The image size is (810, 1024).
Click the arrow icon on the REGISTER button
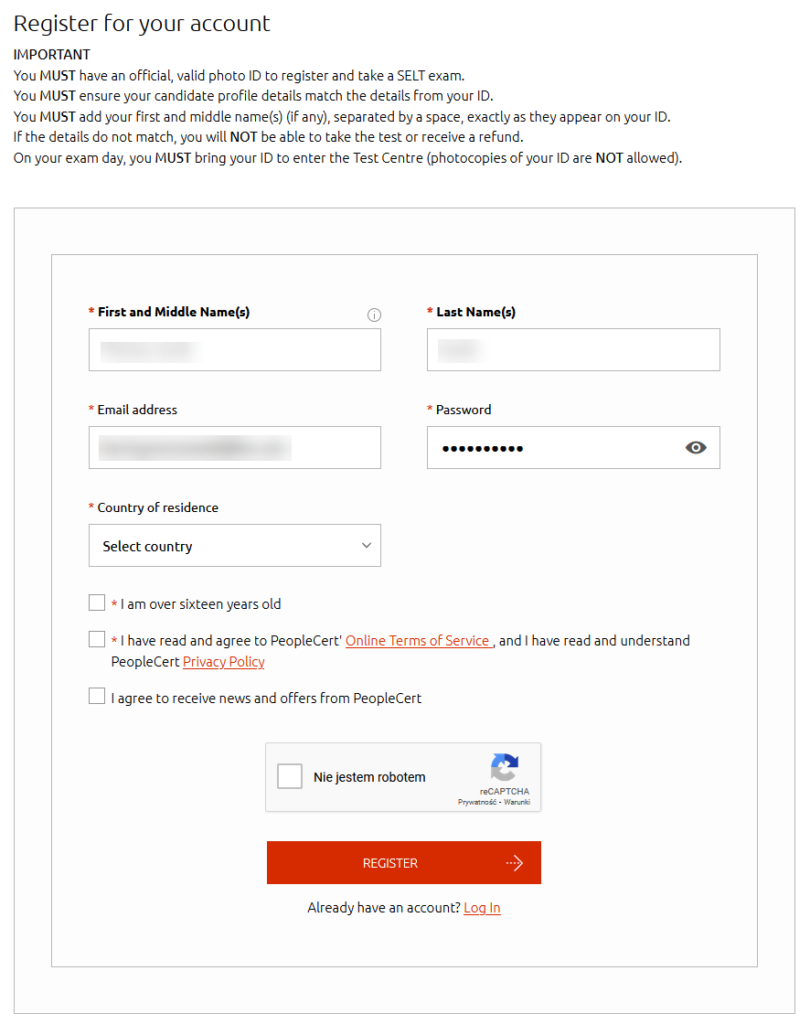tap(515, 863)
